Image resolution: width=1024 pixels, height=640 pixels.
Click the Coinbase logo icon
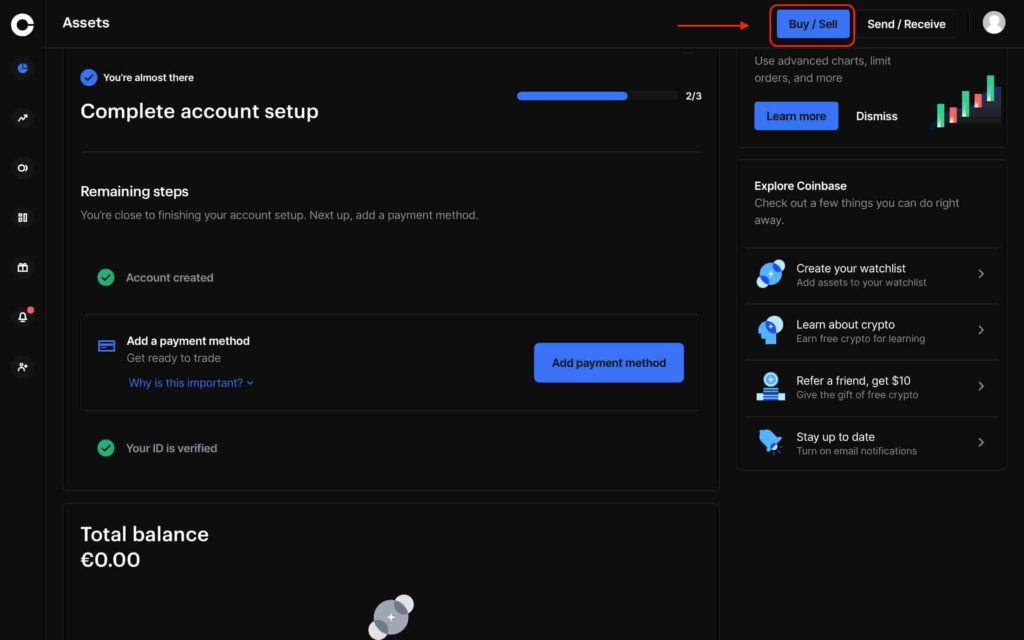click(x=22, y=24)
